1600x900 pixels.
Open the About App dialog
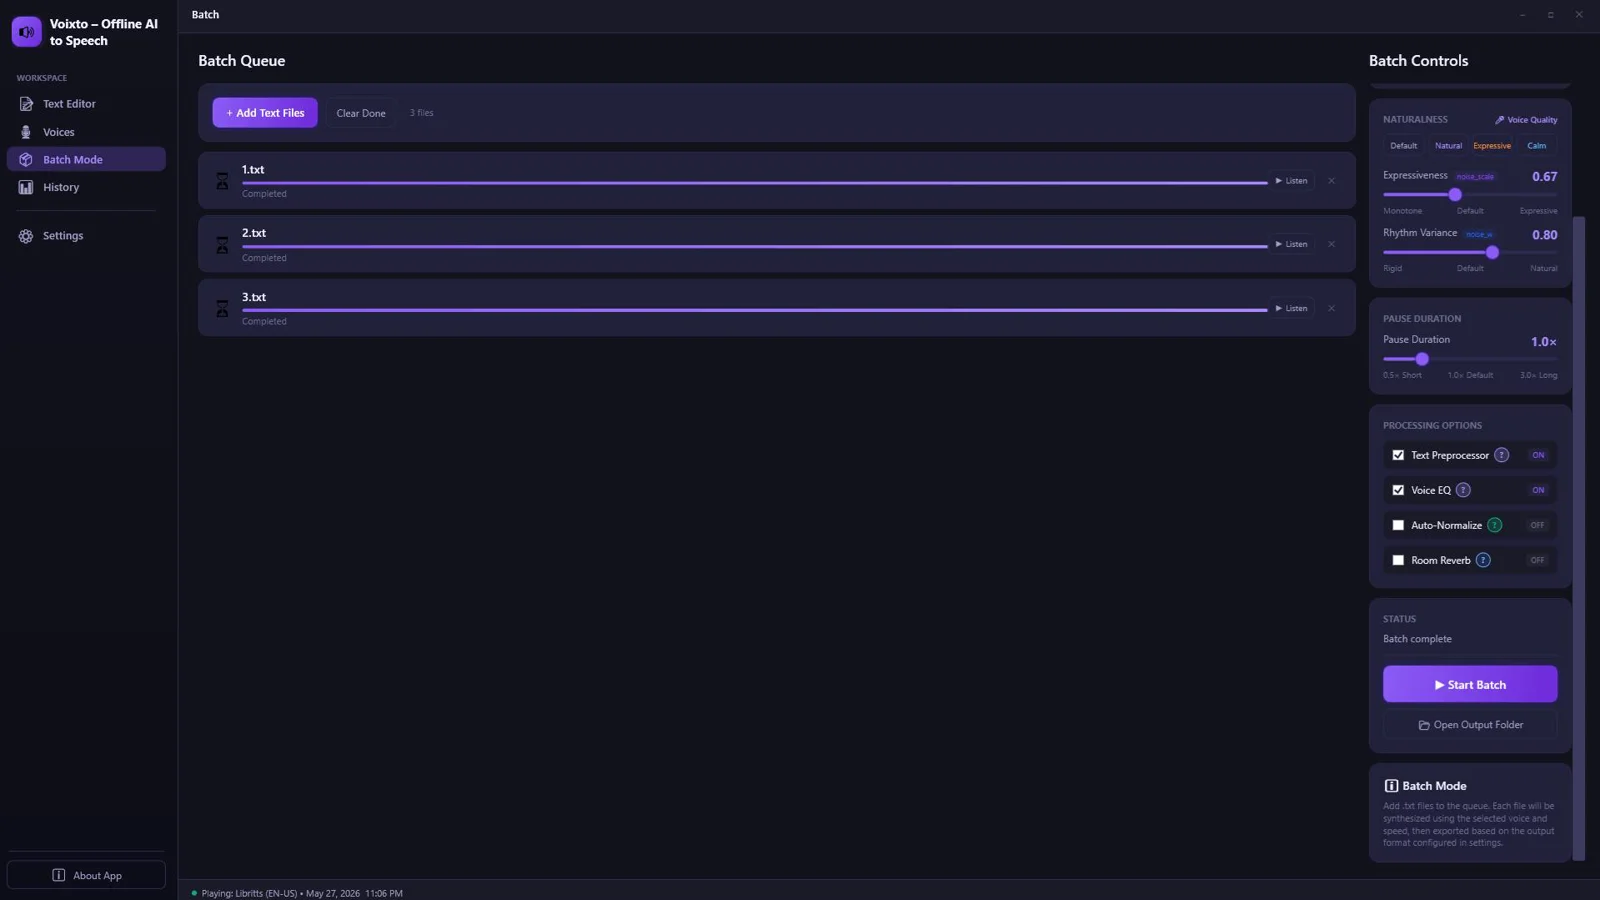click(86, 875)
